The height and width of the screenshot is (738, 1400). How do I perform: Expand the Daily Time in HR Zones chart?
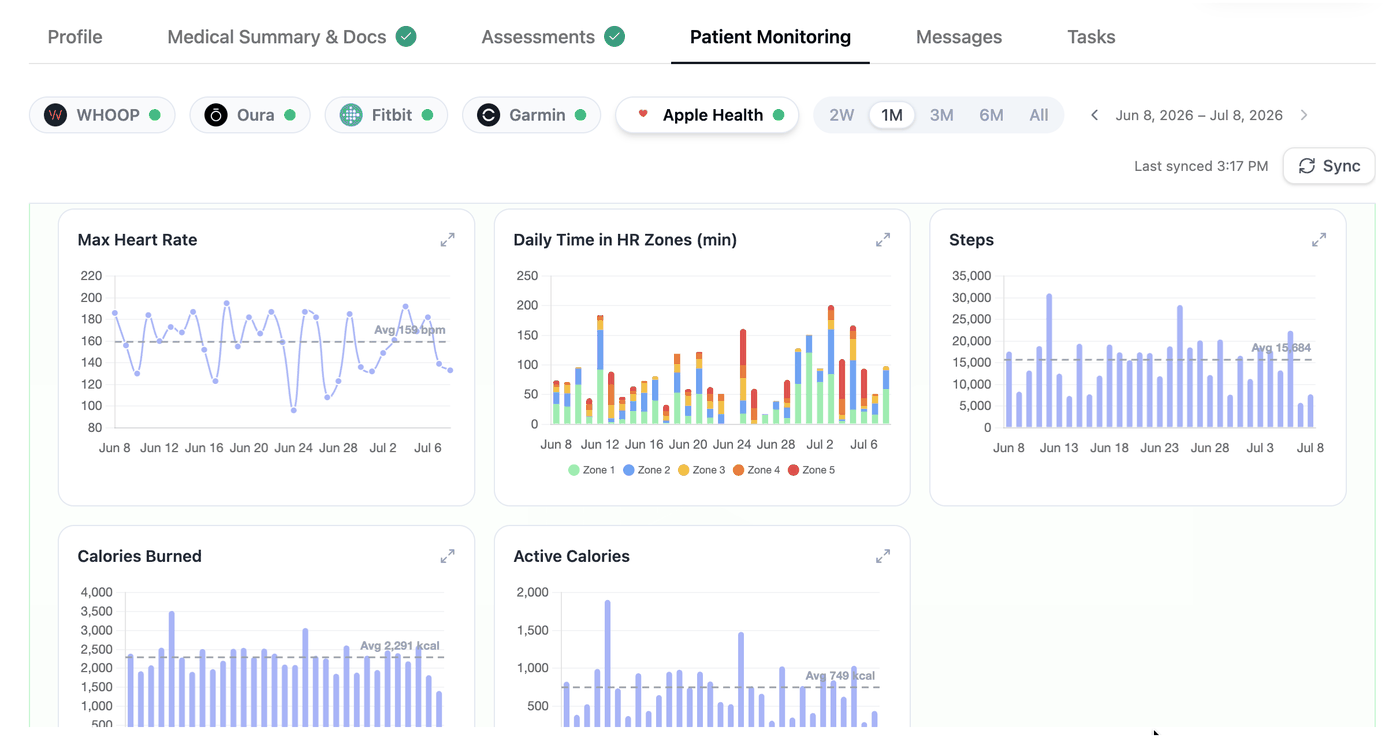click(x=883, y=240)
